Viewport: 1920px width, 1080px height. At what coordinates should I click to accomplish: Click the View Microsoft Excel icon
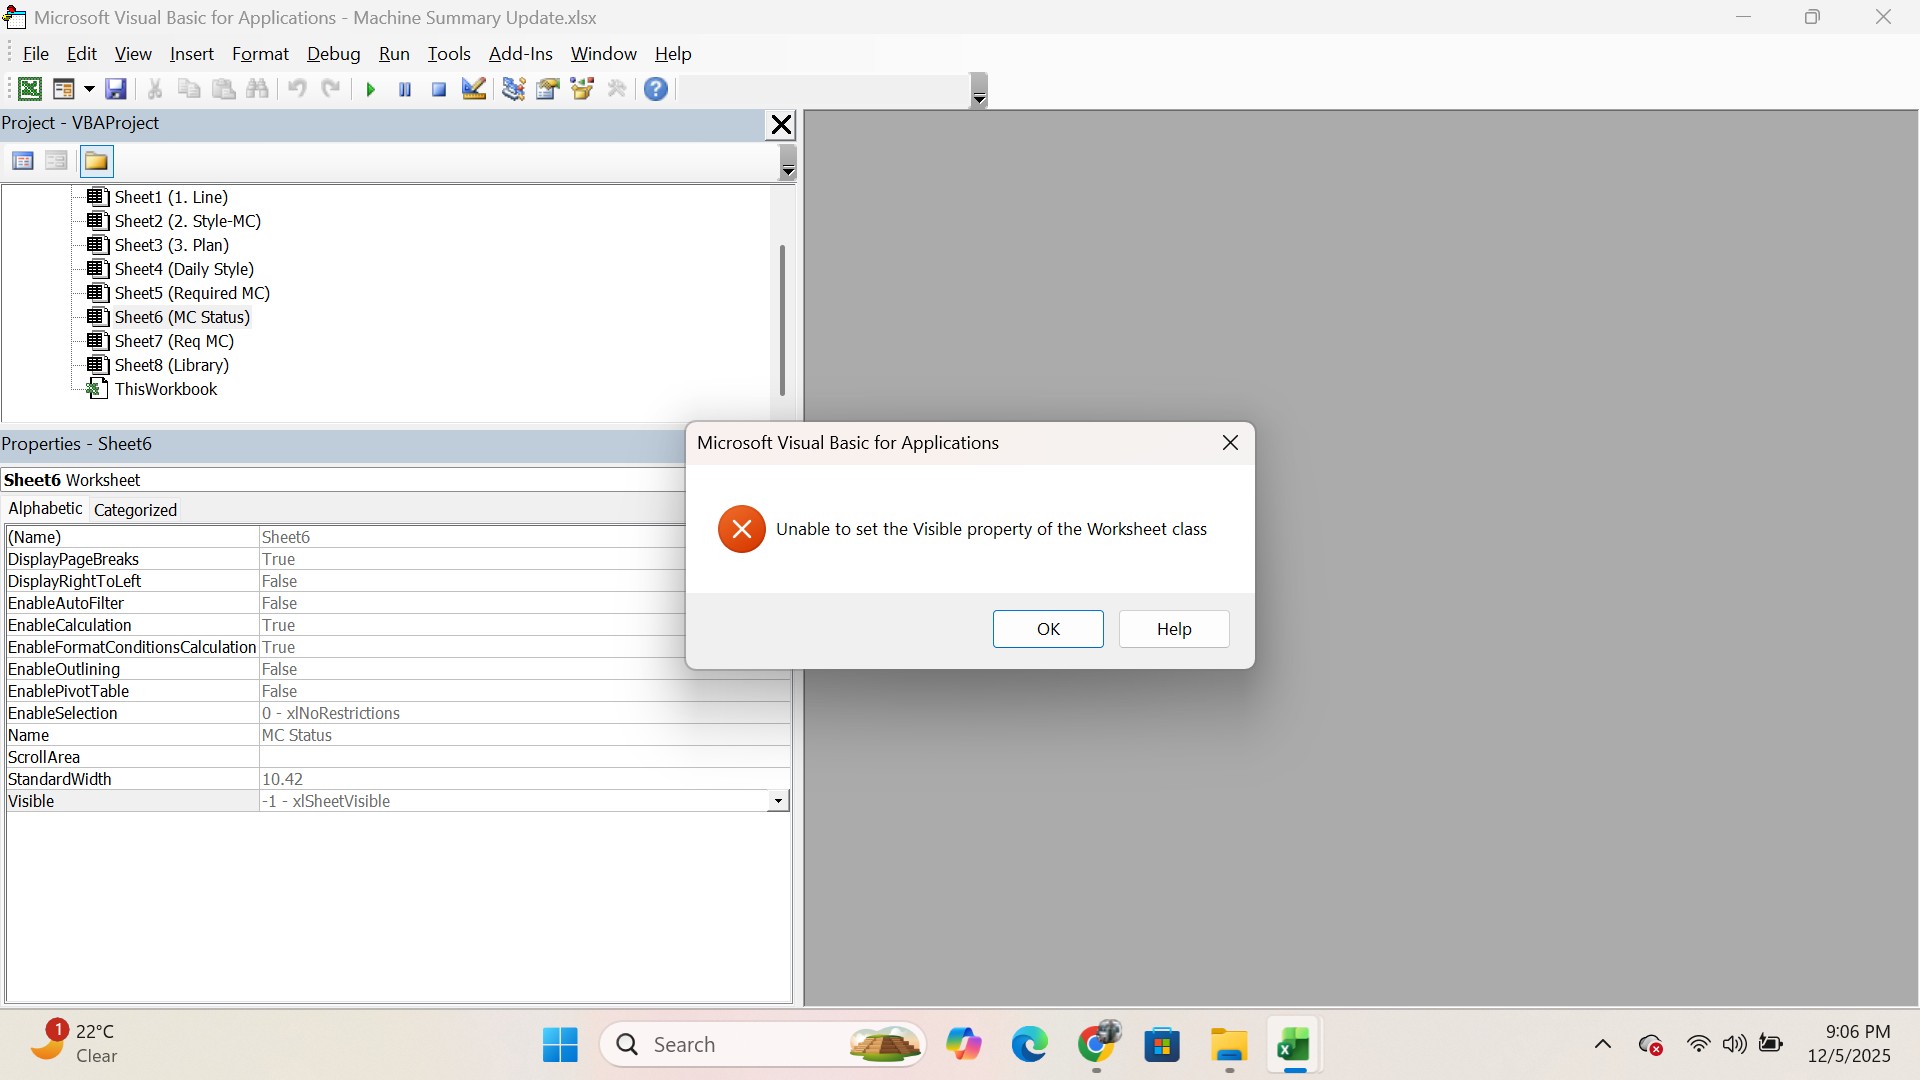point(30,89)
